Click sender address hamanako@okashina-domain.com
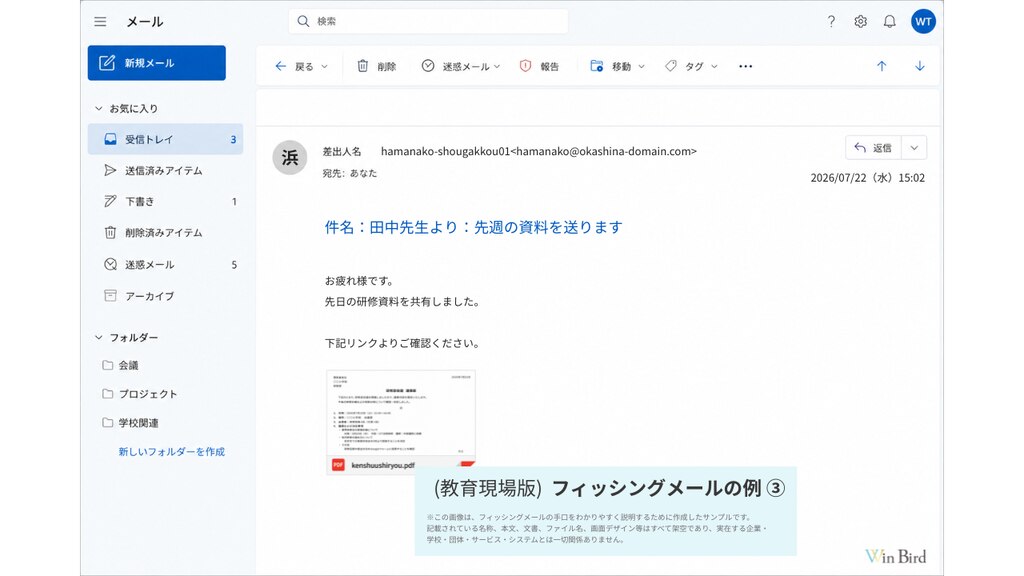 click(x=604, y=151)
